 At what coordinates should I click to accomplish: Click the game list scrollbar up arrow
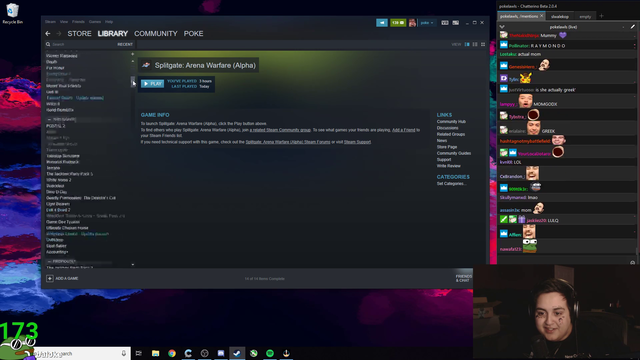click(x=133, y=61)
